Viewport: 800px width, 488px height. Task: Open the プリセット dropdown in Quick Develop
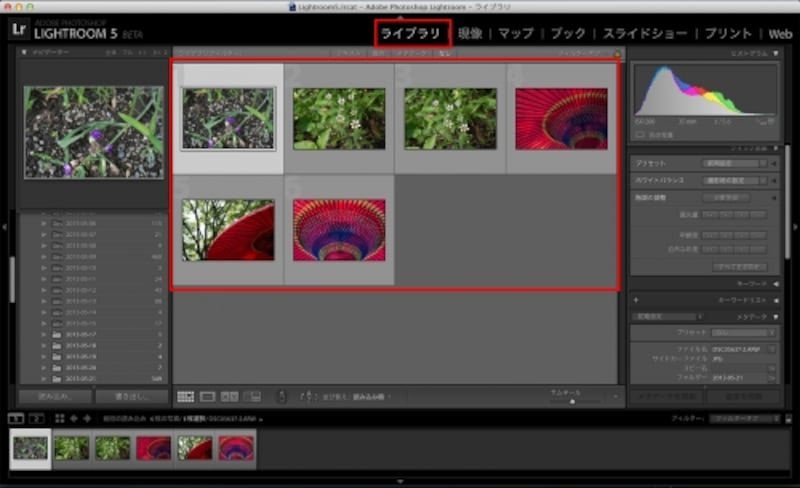point(735,163)
